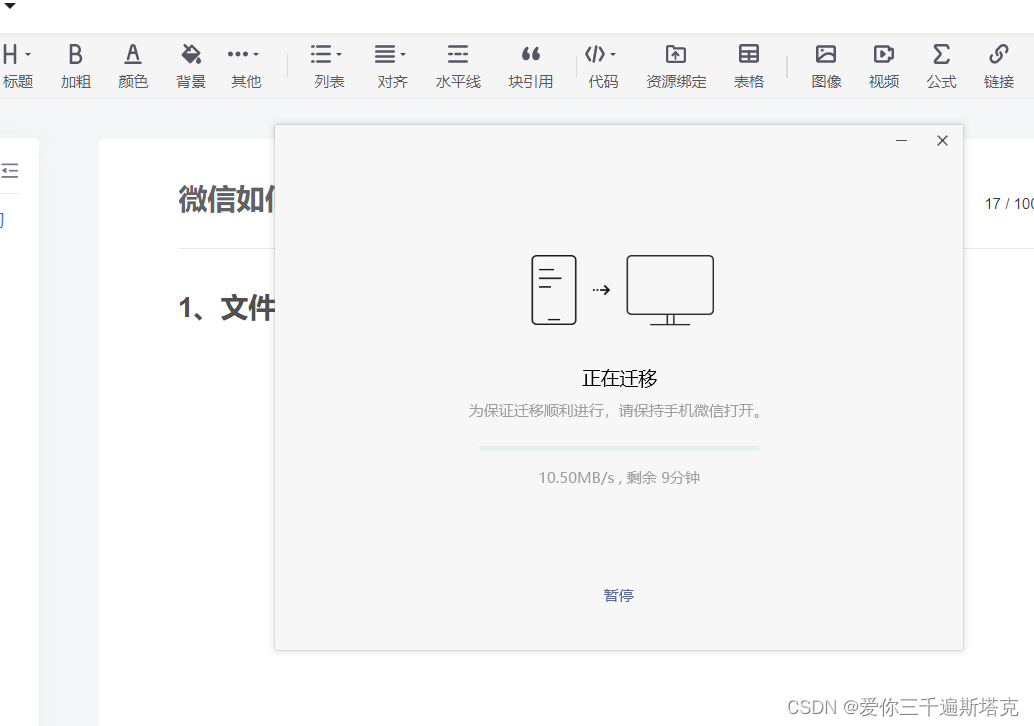Click the article title field 微信如

(226, 199)
